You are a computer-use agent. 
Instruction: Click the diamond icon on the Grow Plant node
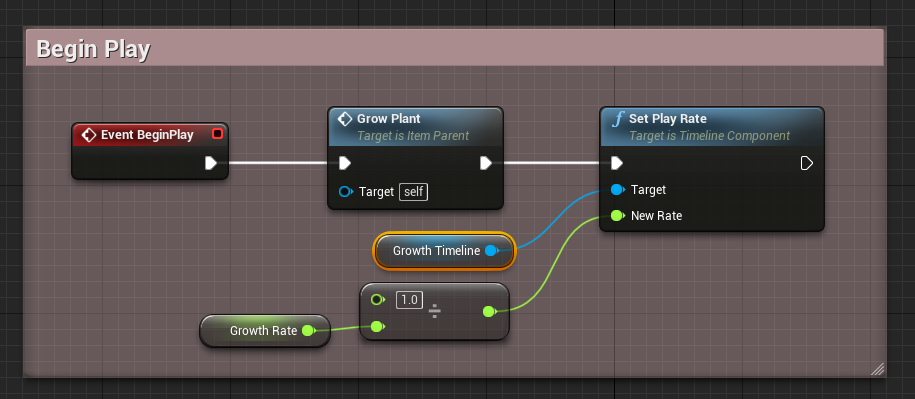pos(345,119)
